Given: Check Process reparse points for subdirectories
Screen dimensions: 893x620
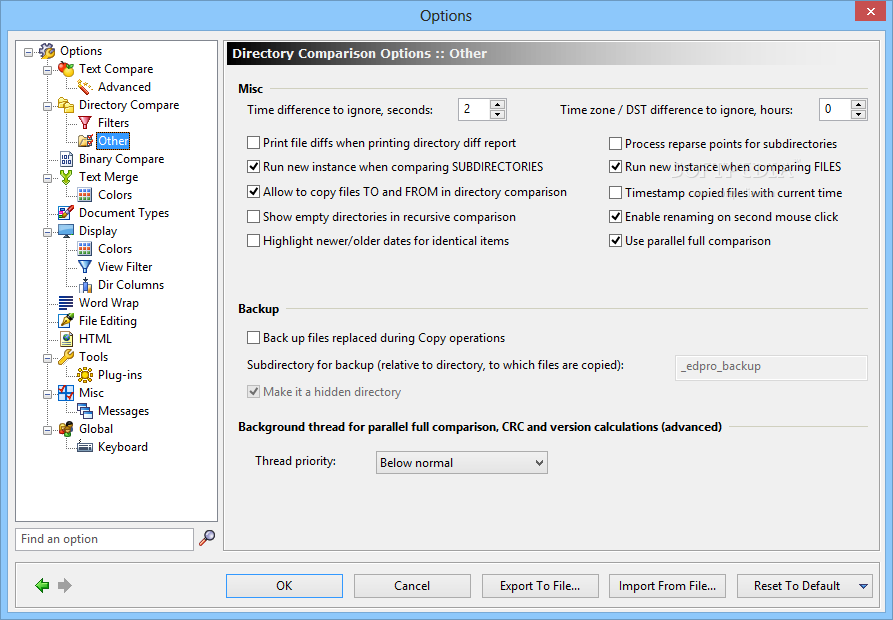Looking at the screenshot, I should 615,143.
